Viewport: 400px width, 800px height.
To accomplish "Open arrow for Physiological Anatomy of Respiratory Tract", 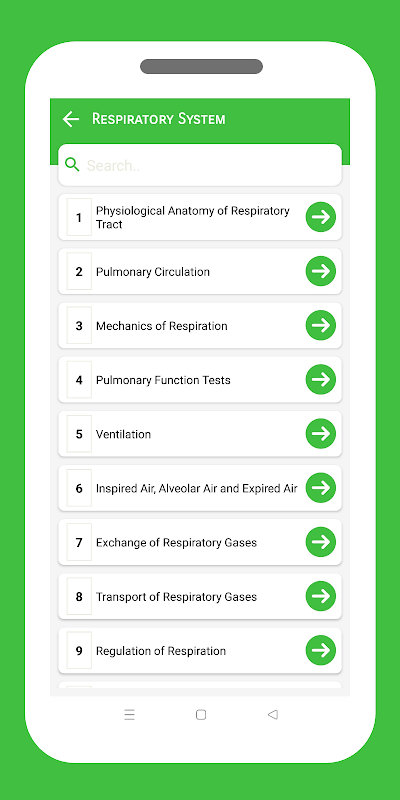I will [321, 217].
